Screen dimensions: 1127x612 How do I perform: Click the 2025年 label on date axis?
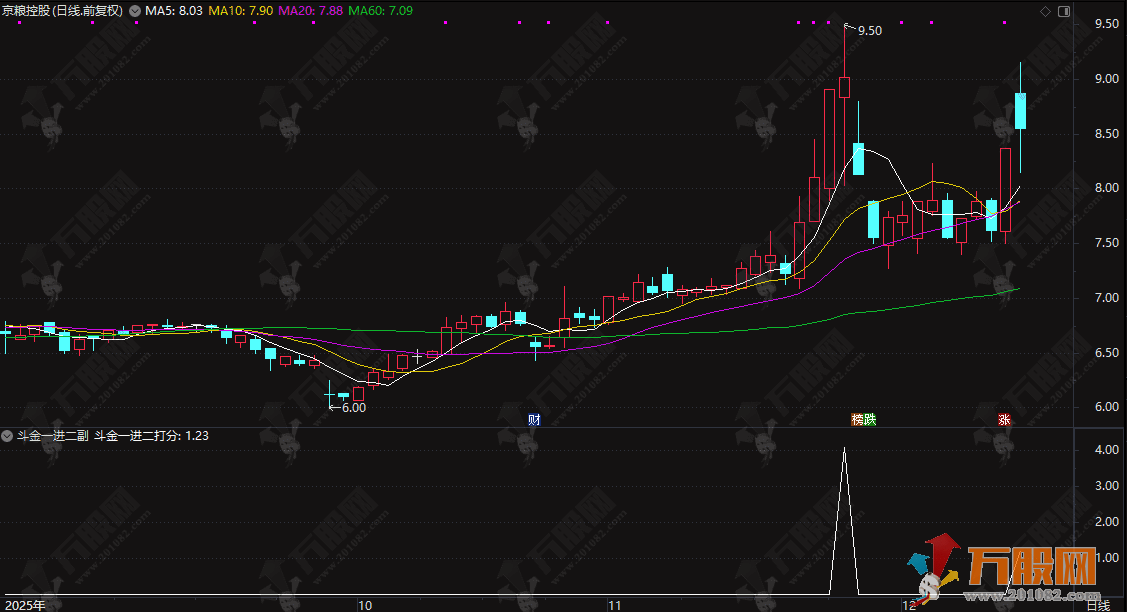(25, 604)
